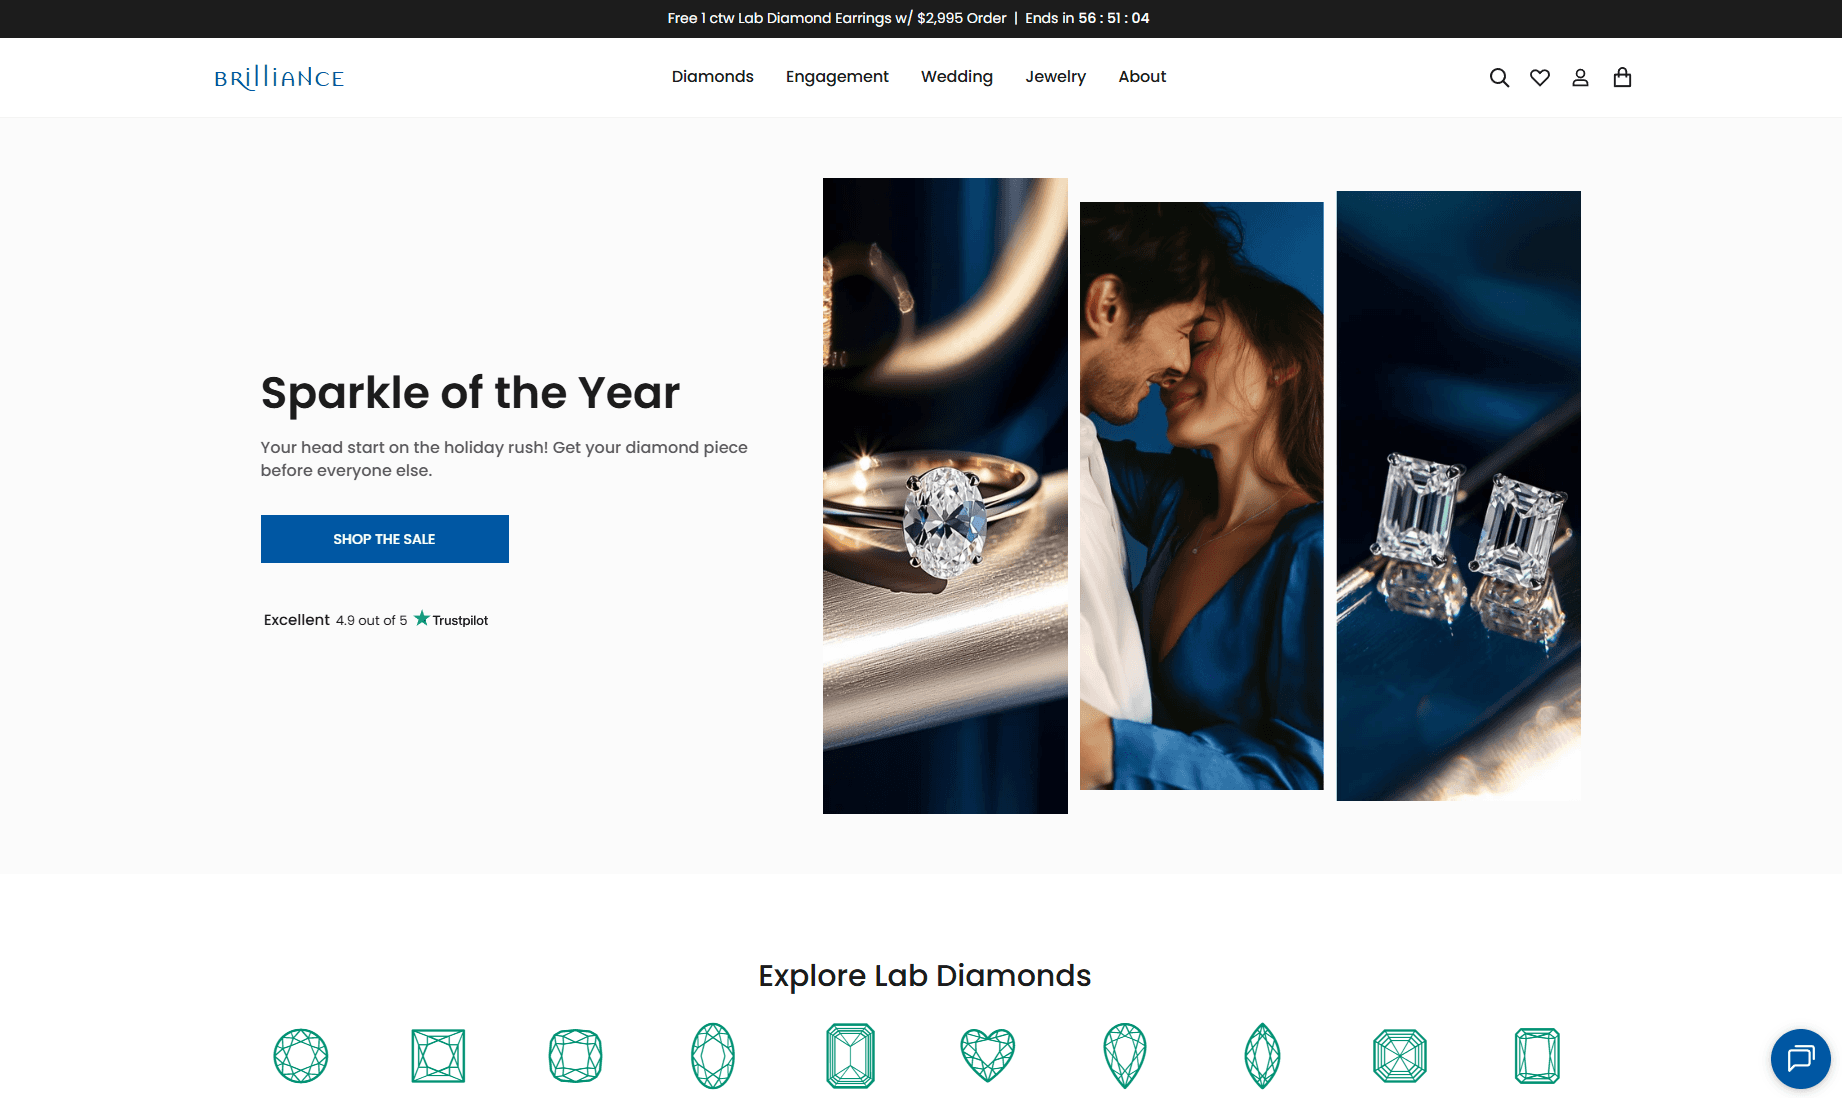
Task: Select the pear shaped diamond icon
Action: click(x=1125, y=1056)
